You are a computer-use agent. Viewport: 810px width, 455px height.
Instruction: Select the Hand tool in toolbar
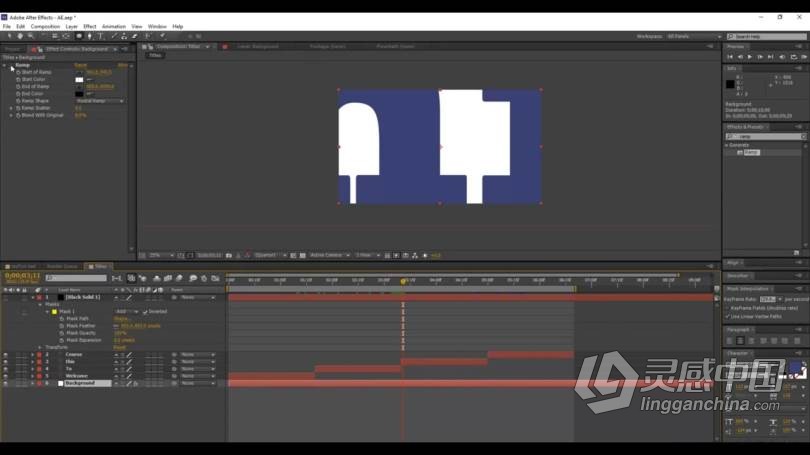pyautogui.click(x=20, y=36)
